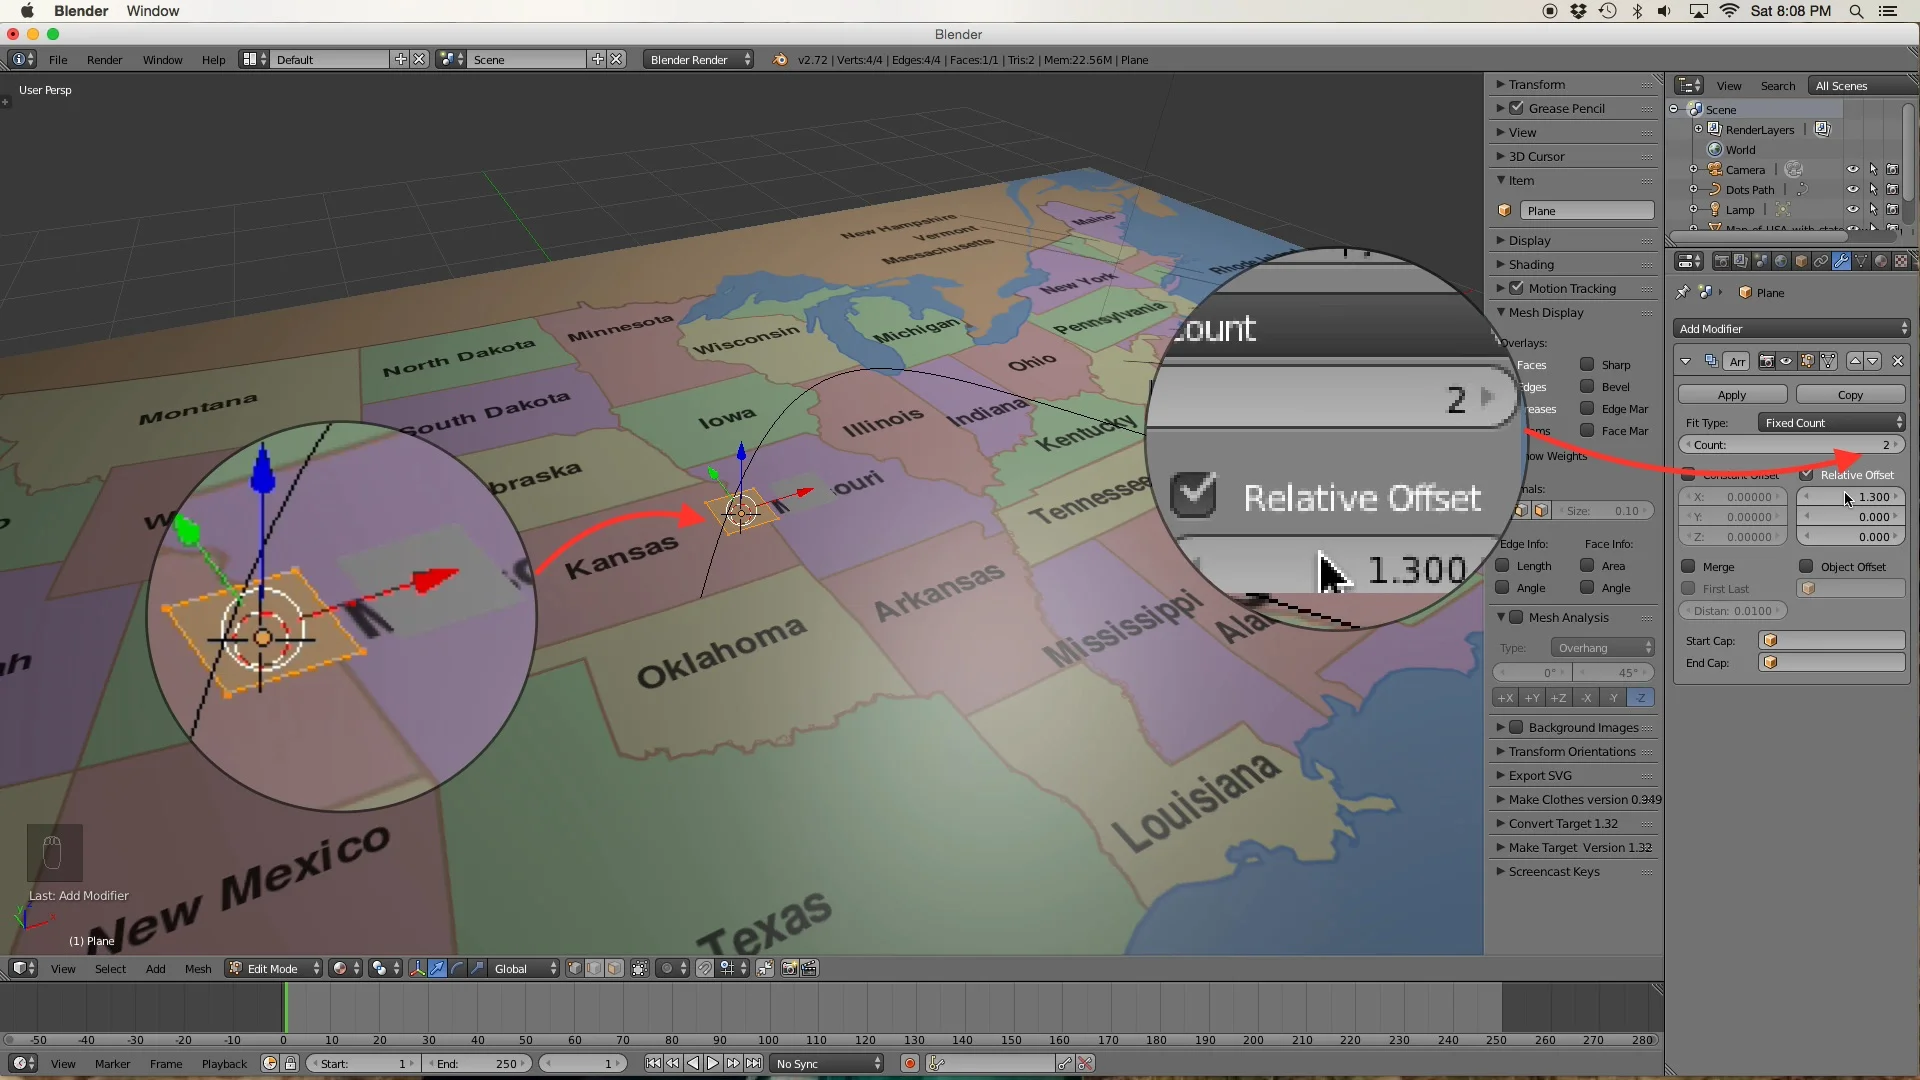Expand the Transform panel
The height and width of the screenshot is (1080, 1920).
click(x=1536, y=85)
